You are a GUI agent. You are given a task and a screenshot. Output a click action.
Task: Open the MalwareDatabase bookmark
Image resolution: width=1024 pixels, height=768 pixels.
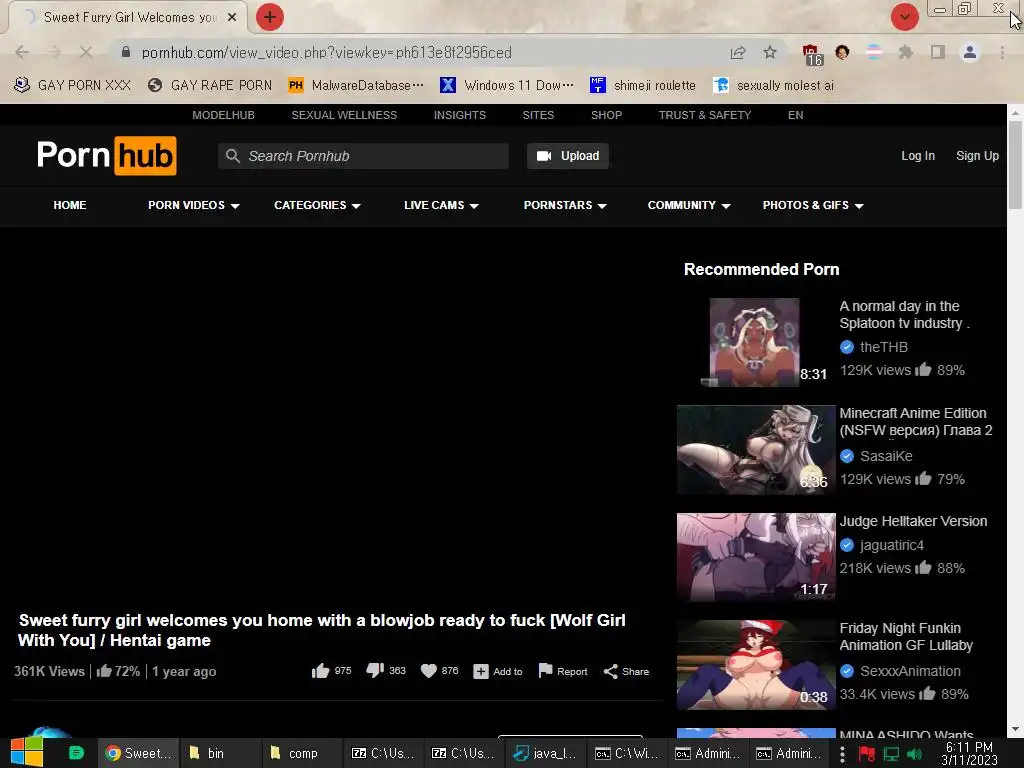pyautogui.click(x=356, y=85)
